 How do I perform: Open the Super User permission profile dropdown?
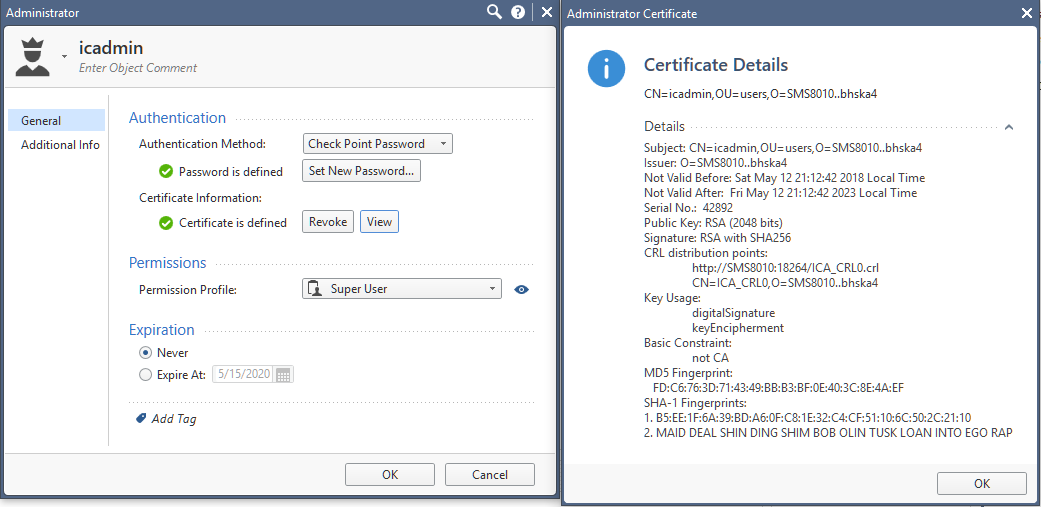402,289
